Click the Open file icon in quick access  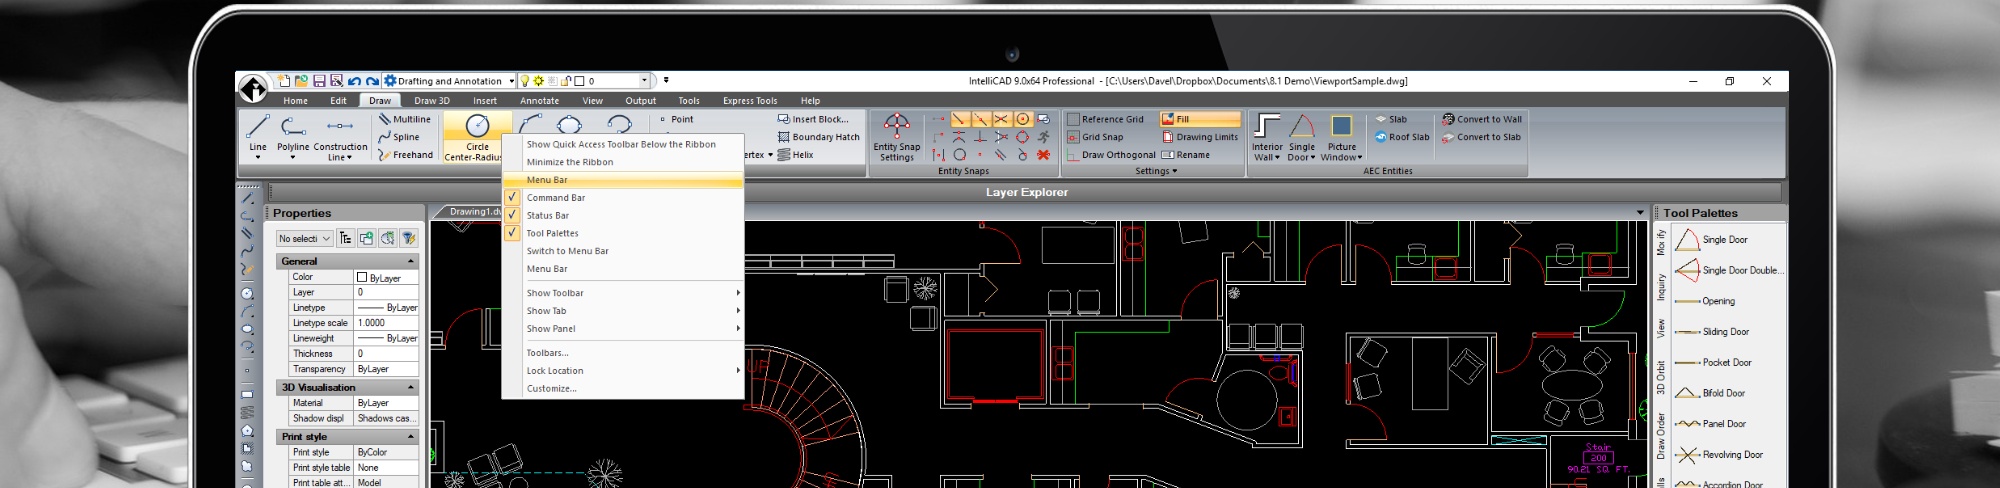301,81
